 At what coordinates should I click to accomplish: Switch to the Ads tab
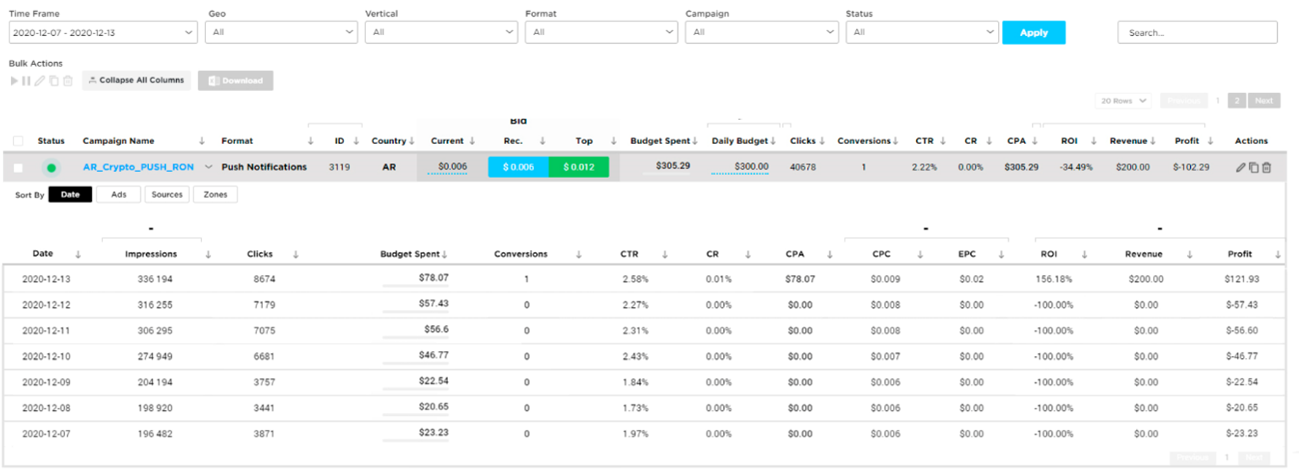tap(118, 194)
